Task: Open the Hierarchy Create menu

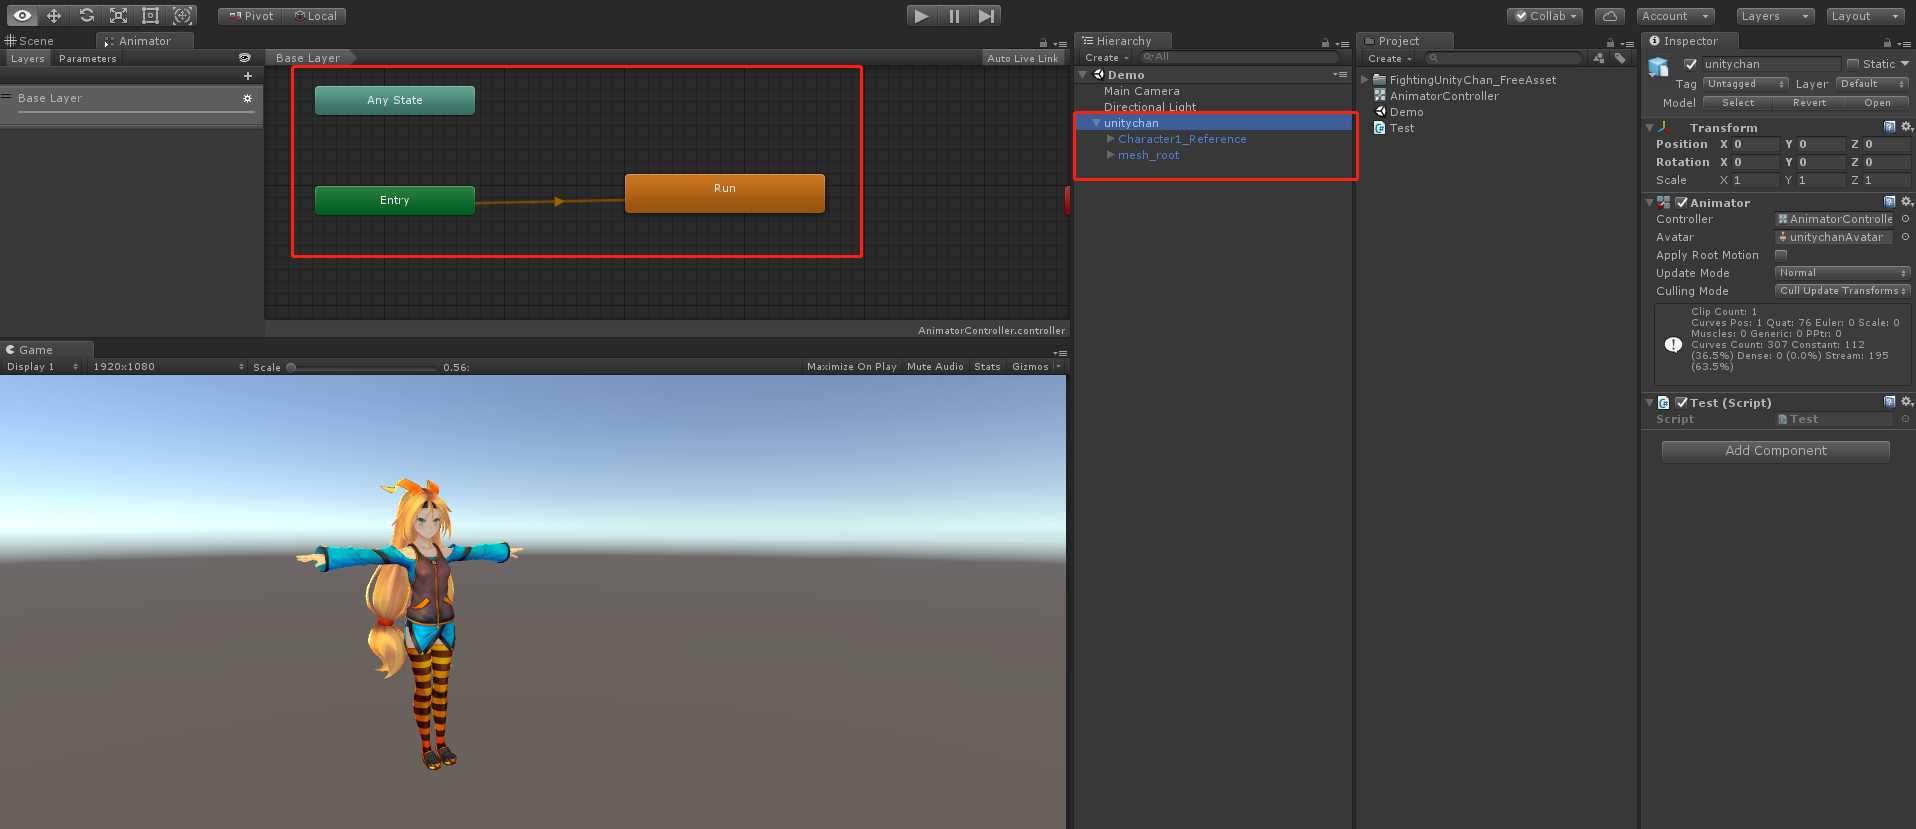Action: tap(1107, 58)
